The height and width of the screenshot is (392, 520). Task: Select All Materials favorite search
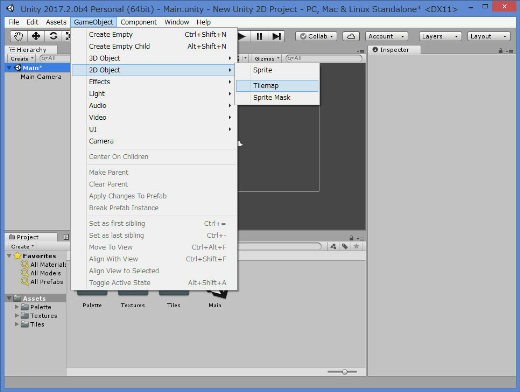pos(44,265)
